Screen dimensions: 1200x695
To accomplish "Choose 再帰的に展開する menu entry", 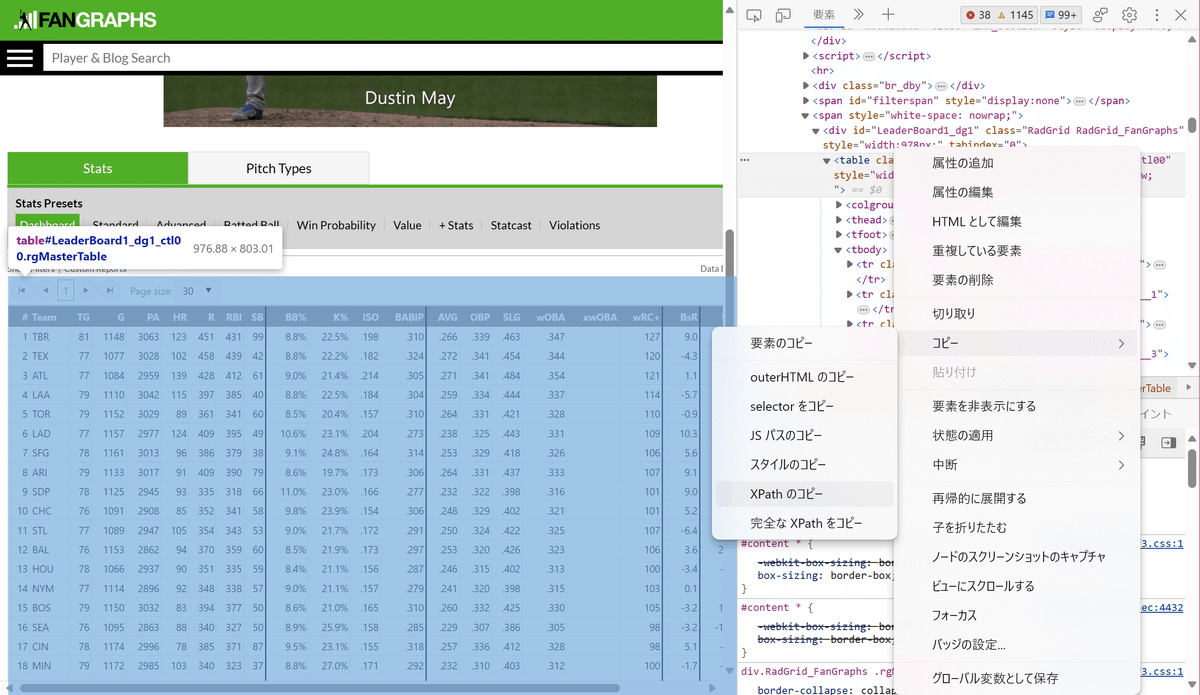I will click(1017, 498).
